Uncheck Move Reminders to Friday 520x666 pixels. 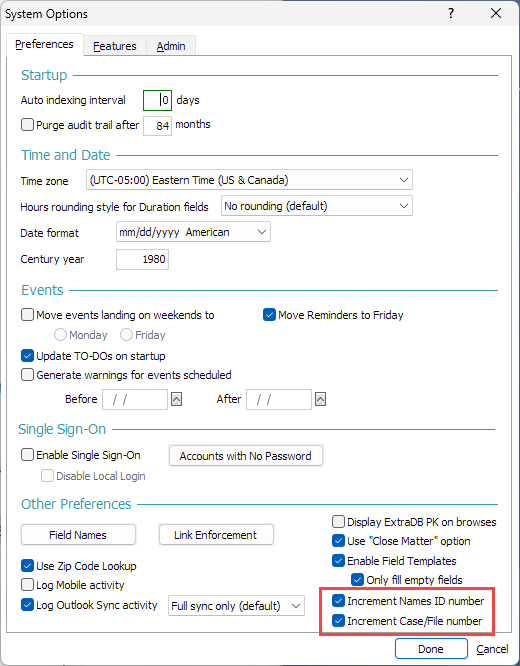click(x=269, y=315)
